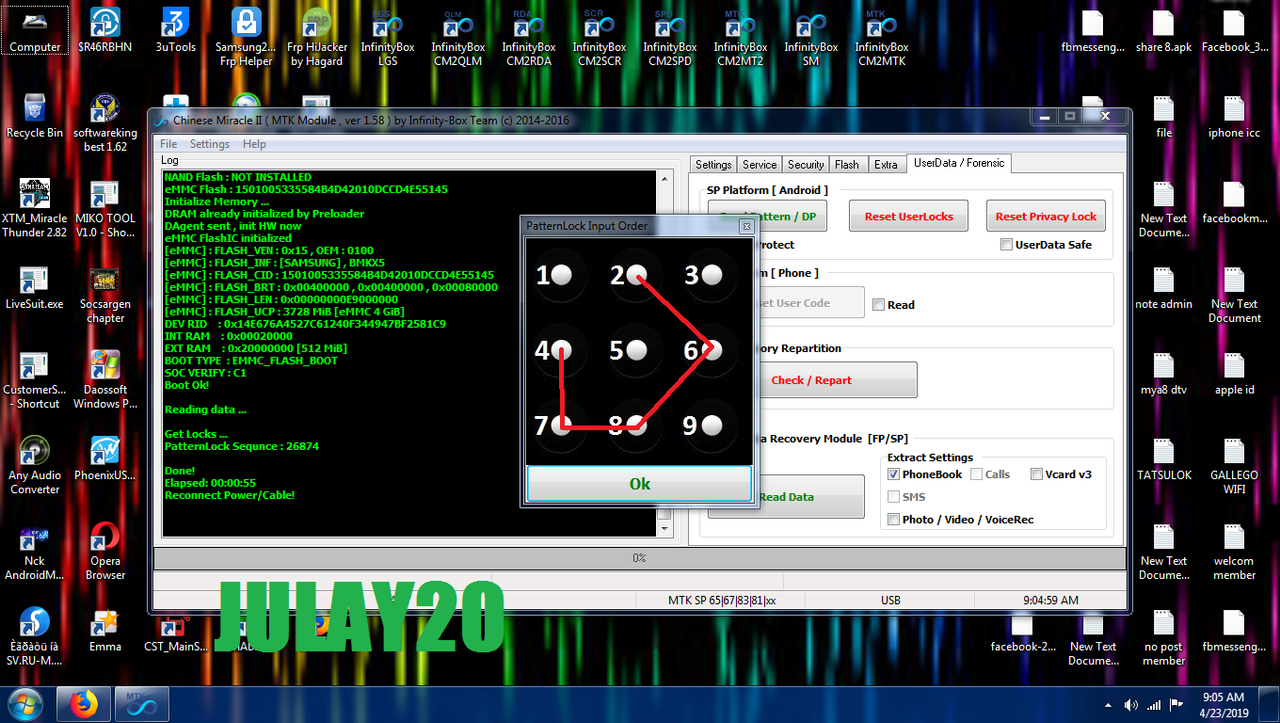Select the UserData / Forensic tab

pos(959,163)
